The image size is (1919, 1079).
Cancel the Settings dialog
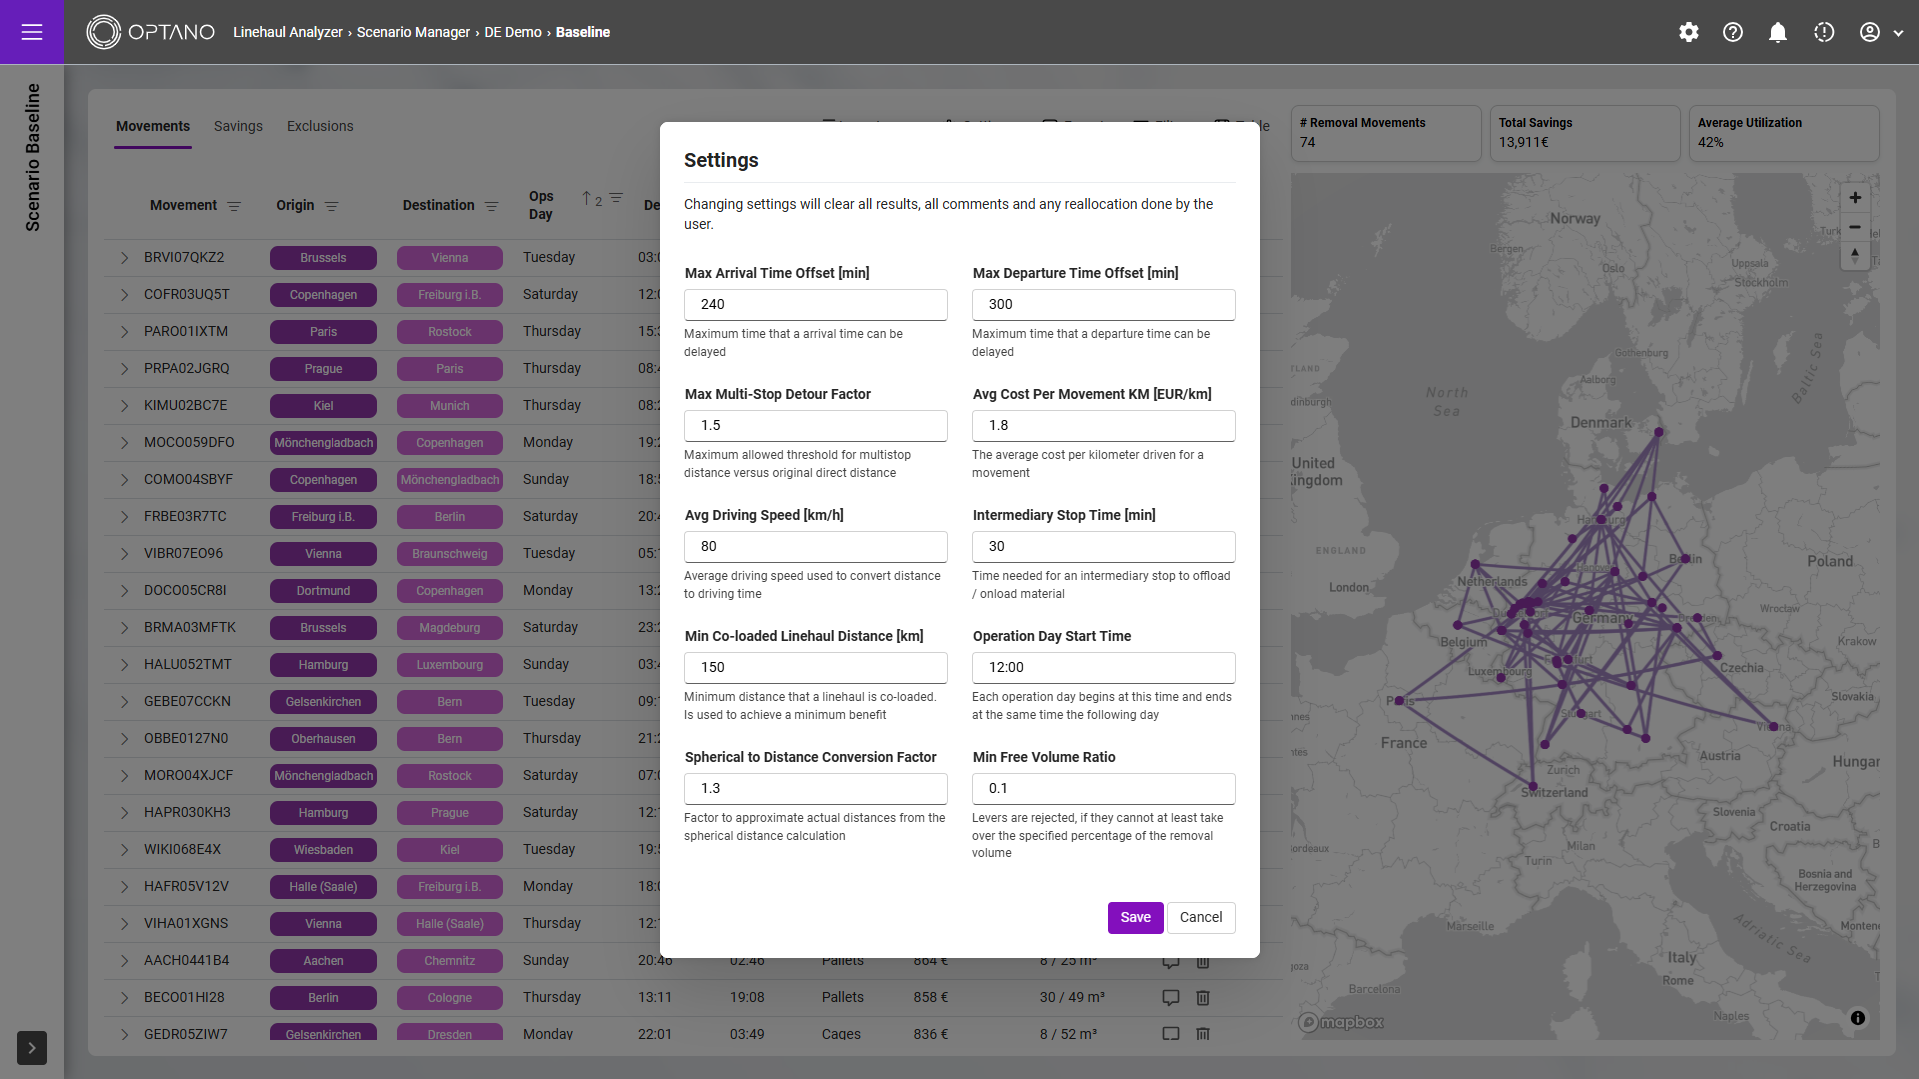tap(1200, 917)
